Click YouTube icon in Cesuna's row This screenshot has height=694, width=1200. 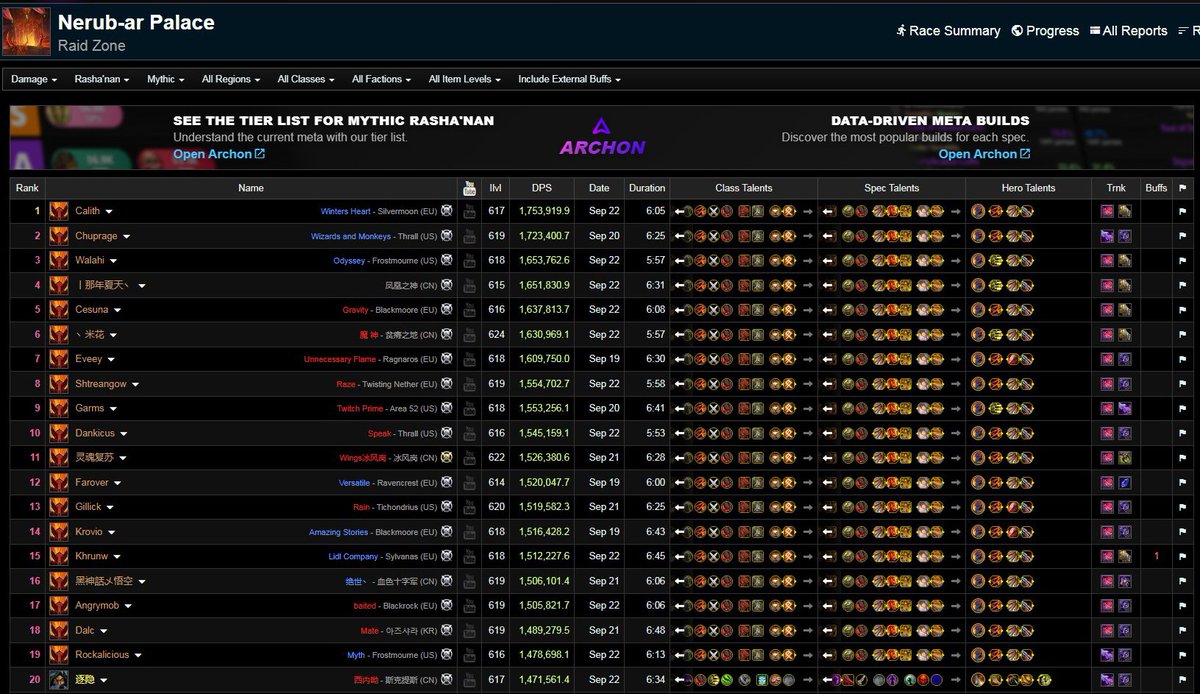(470, 310)
